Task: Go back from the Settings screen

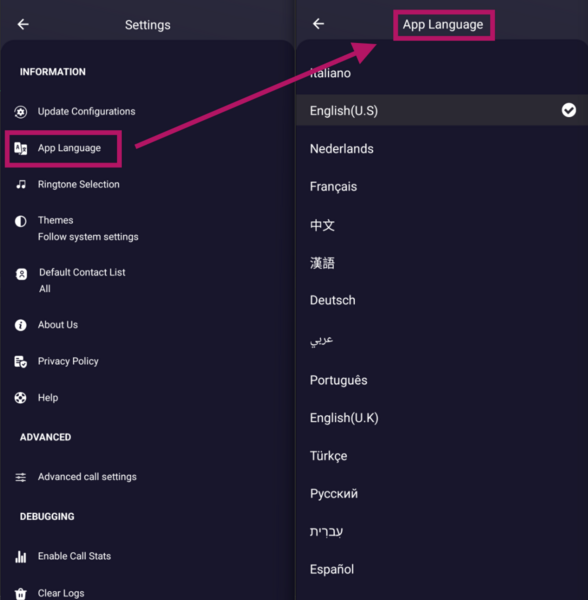Action: pos(23,24)
